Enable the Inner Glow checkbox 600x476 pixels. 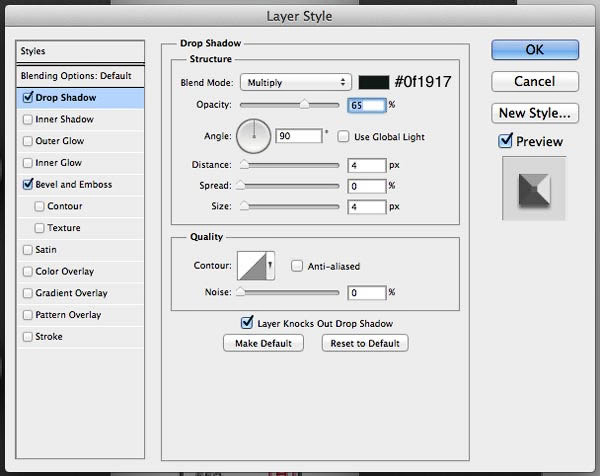pyautogui.click(x=28, y=163)
